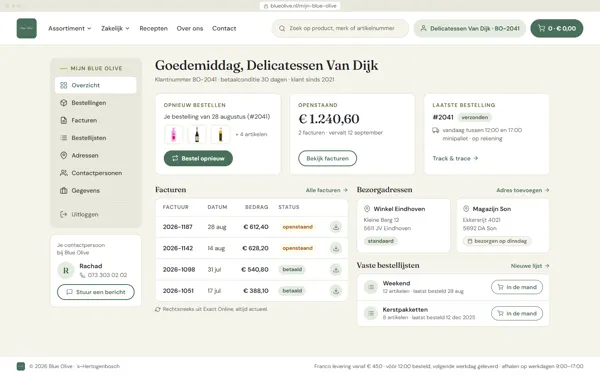Click Bekijk facturen button
Screen dimensions: 600x376
pyautogui.click(x=328, y=158)
